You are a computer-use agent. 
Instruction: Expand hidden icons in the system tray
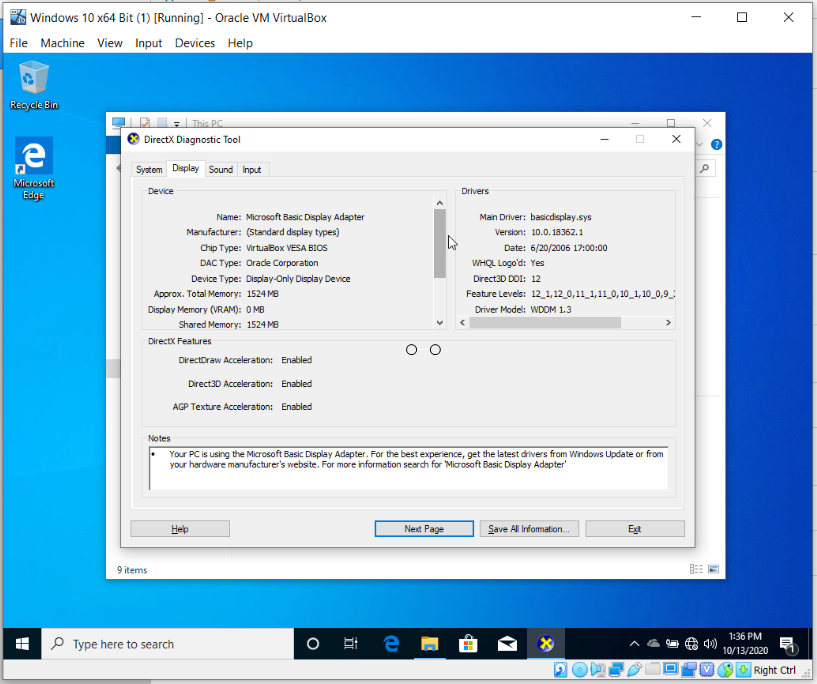[x=634, y=643]
